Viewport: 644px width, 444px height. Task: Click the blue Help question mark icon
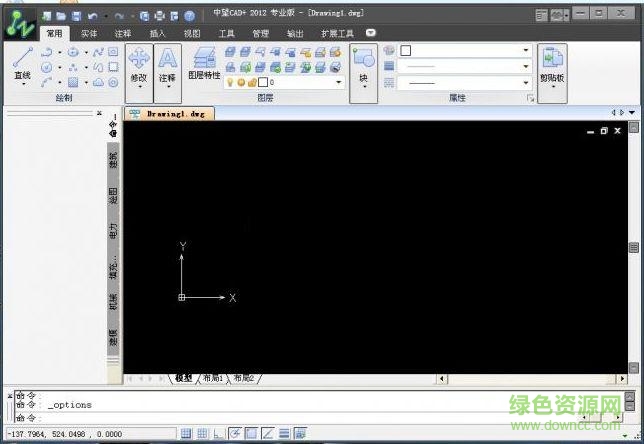pos(189,16)
